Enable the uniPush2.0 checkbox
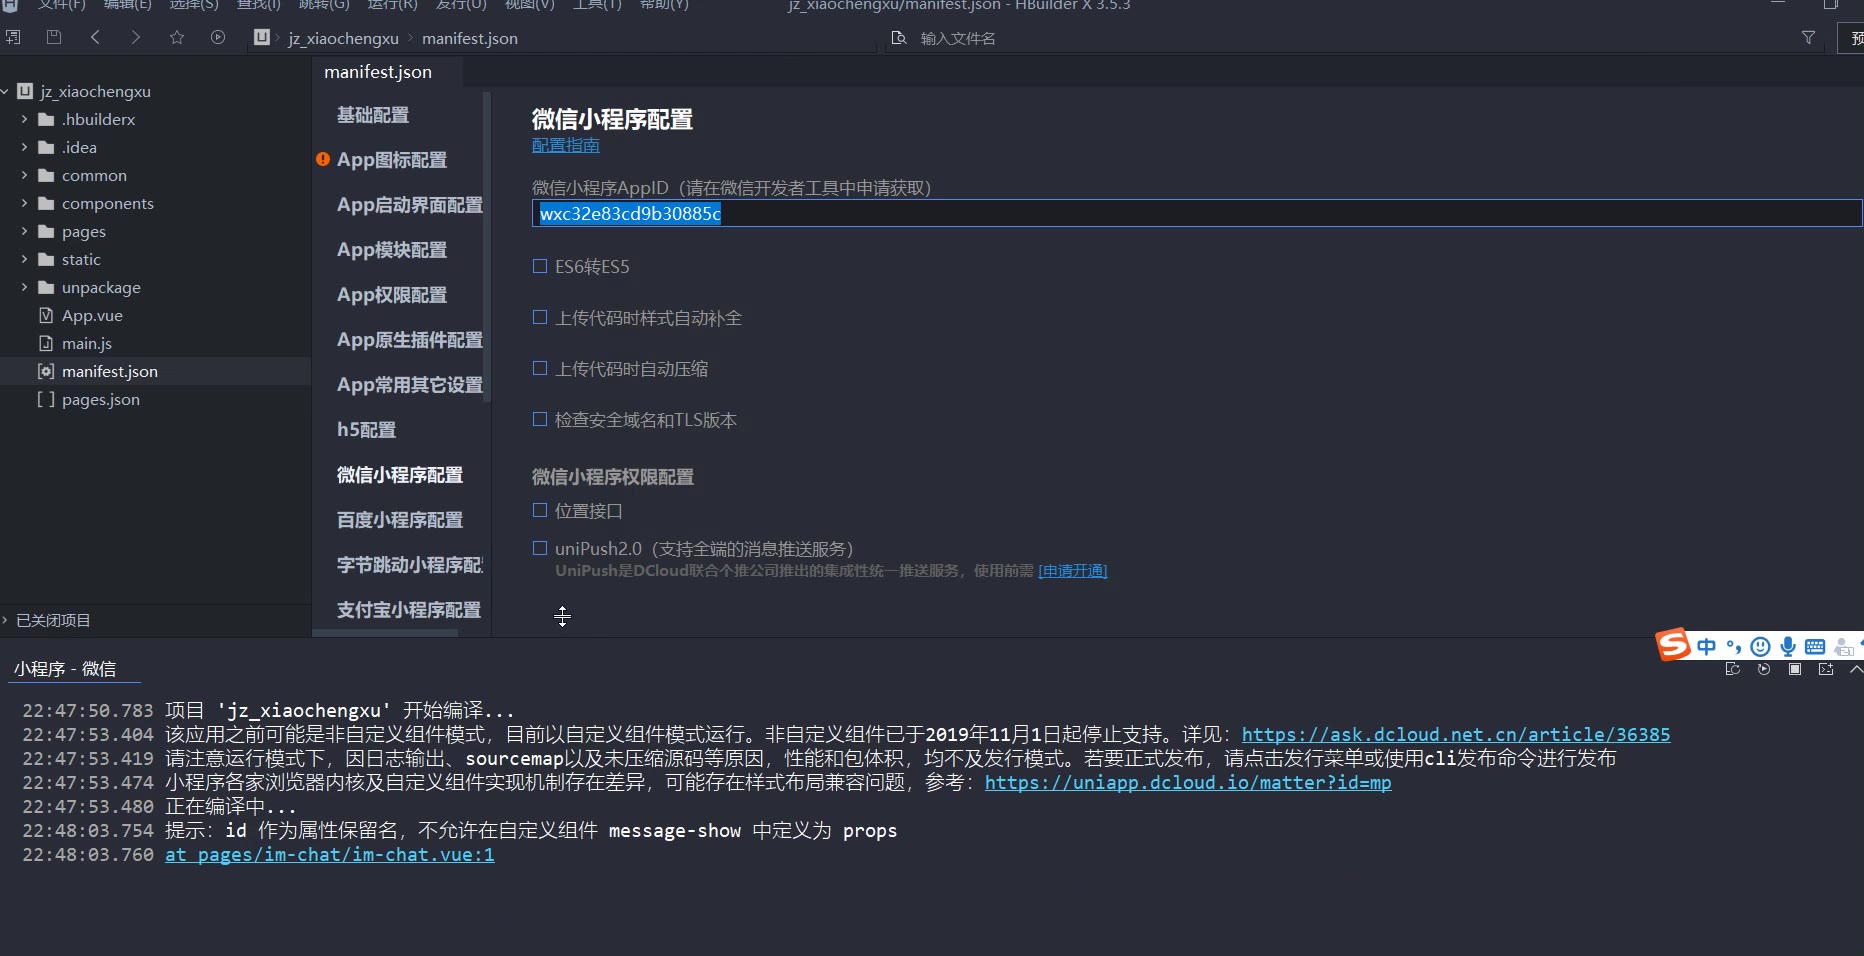Viewport: 1864px width, 956px height. pyautogui.click(x=540, y=548)
